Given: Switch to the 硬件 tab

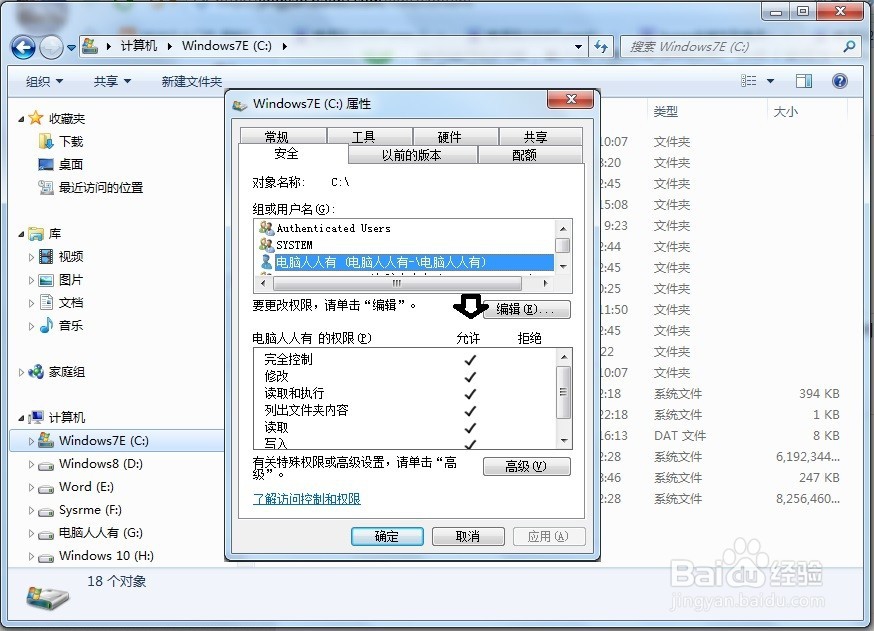Looking at the screenshot, I should point(455,137).
